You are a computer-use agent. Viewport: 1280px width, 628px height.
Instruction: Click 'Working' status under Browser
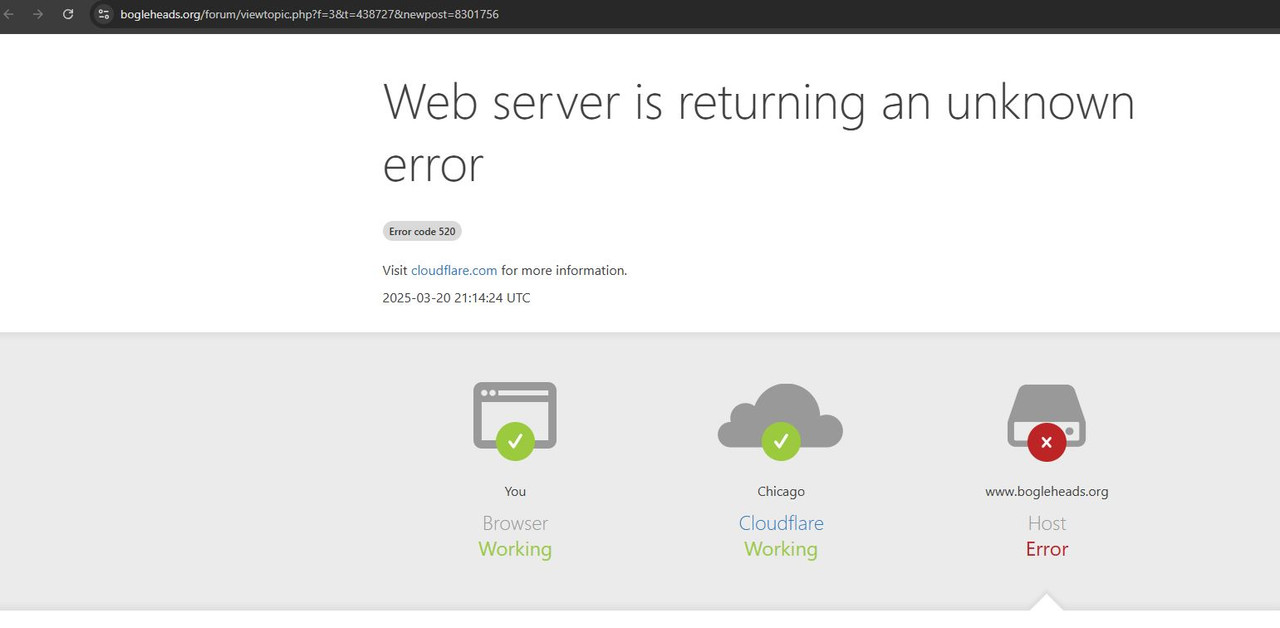point(515,549)
